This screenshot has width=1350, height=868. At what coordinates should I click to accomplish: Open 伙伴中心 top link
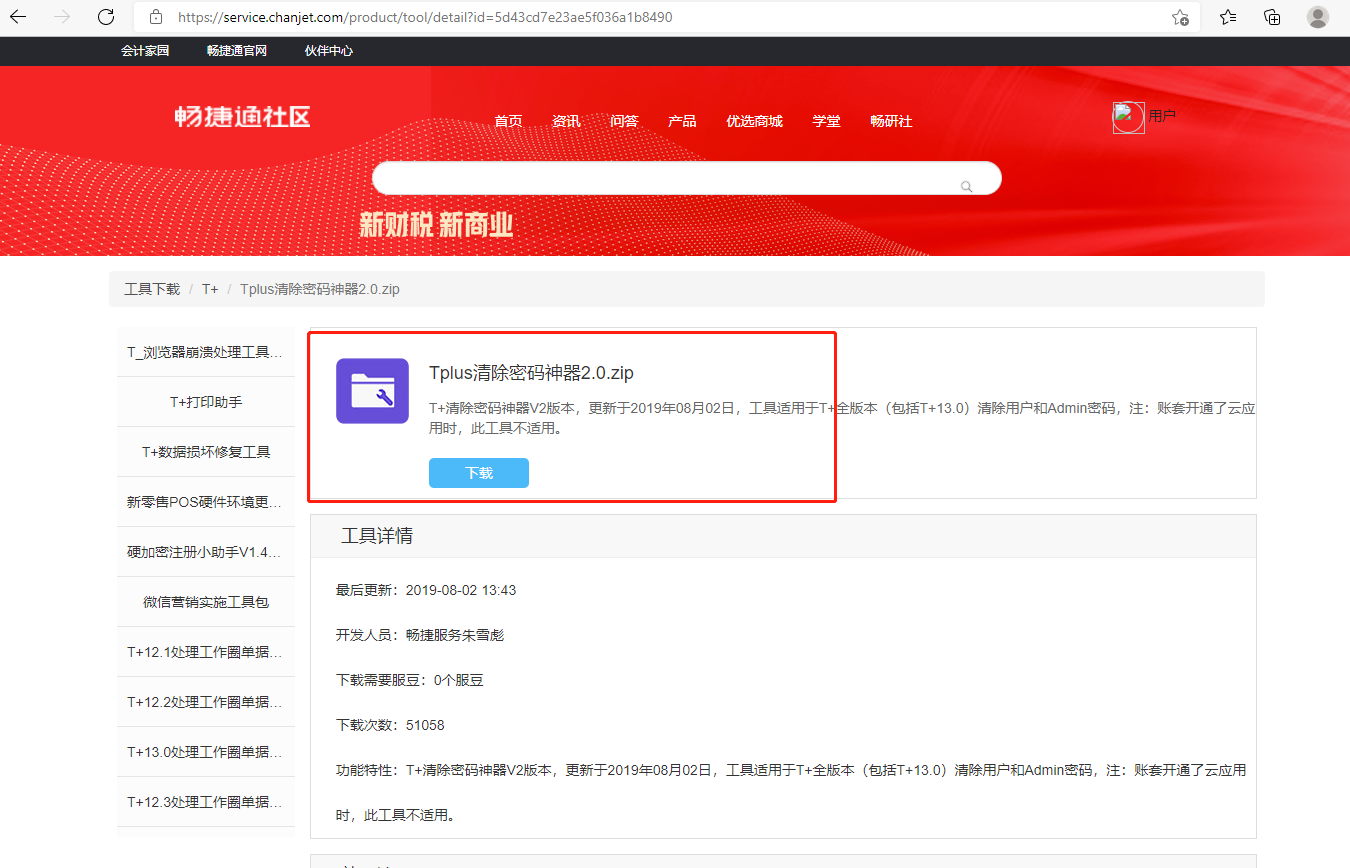click(329, 51)
